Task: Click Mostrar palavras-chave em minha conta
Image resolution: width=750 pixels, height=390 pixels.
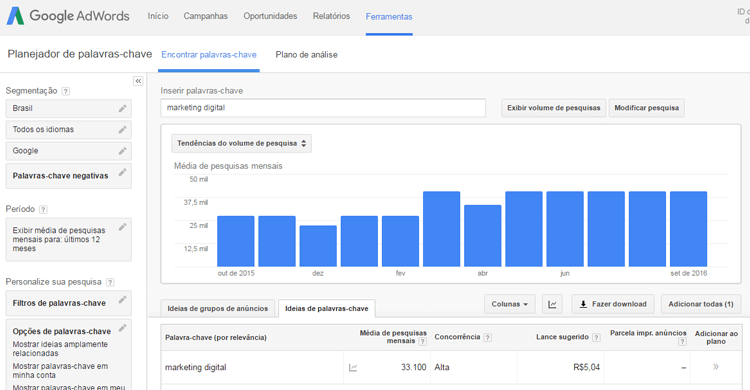Action: point(60,370)
